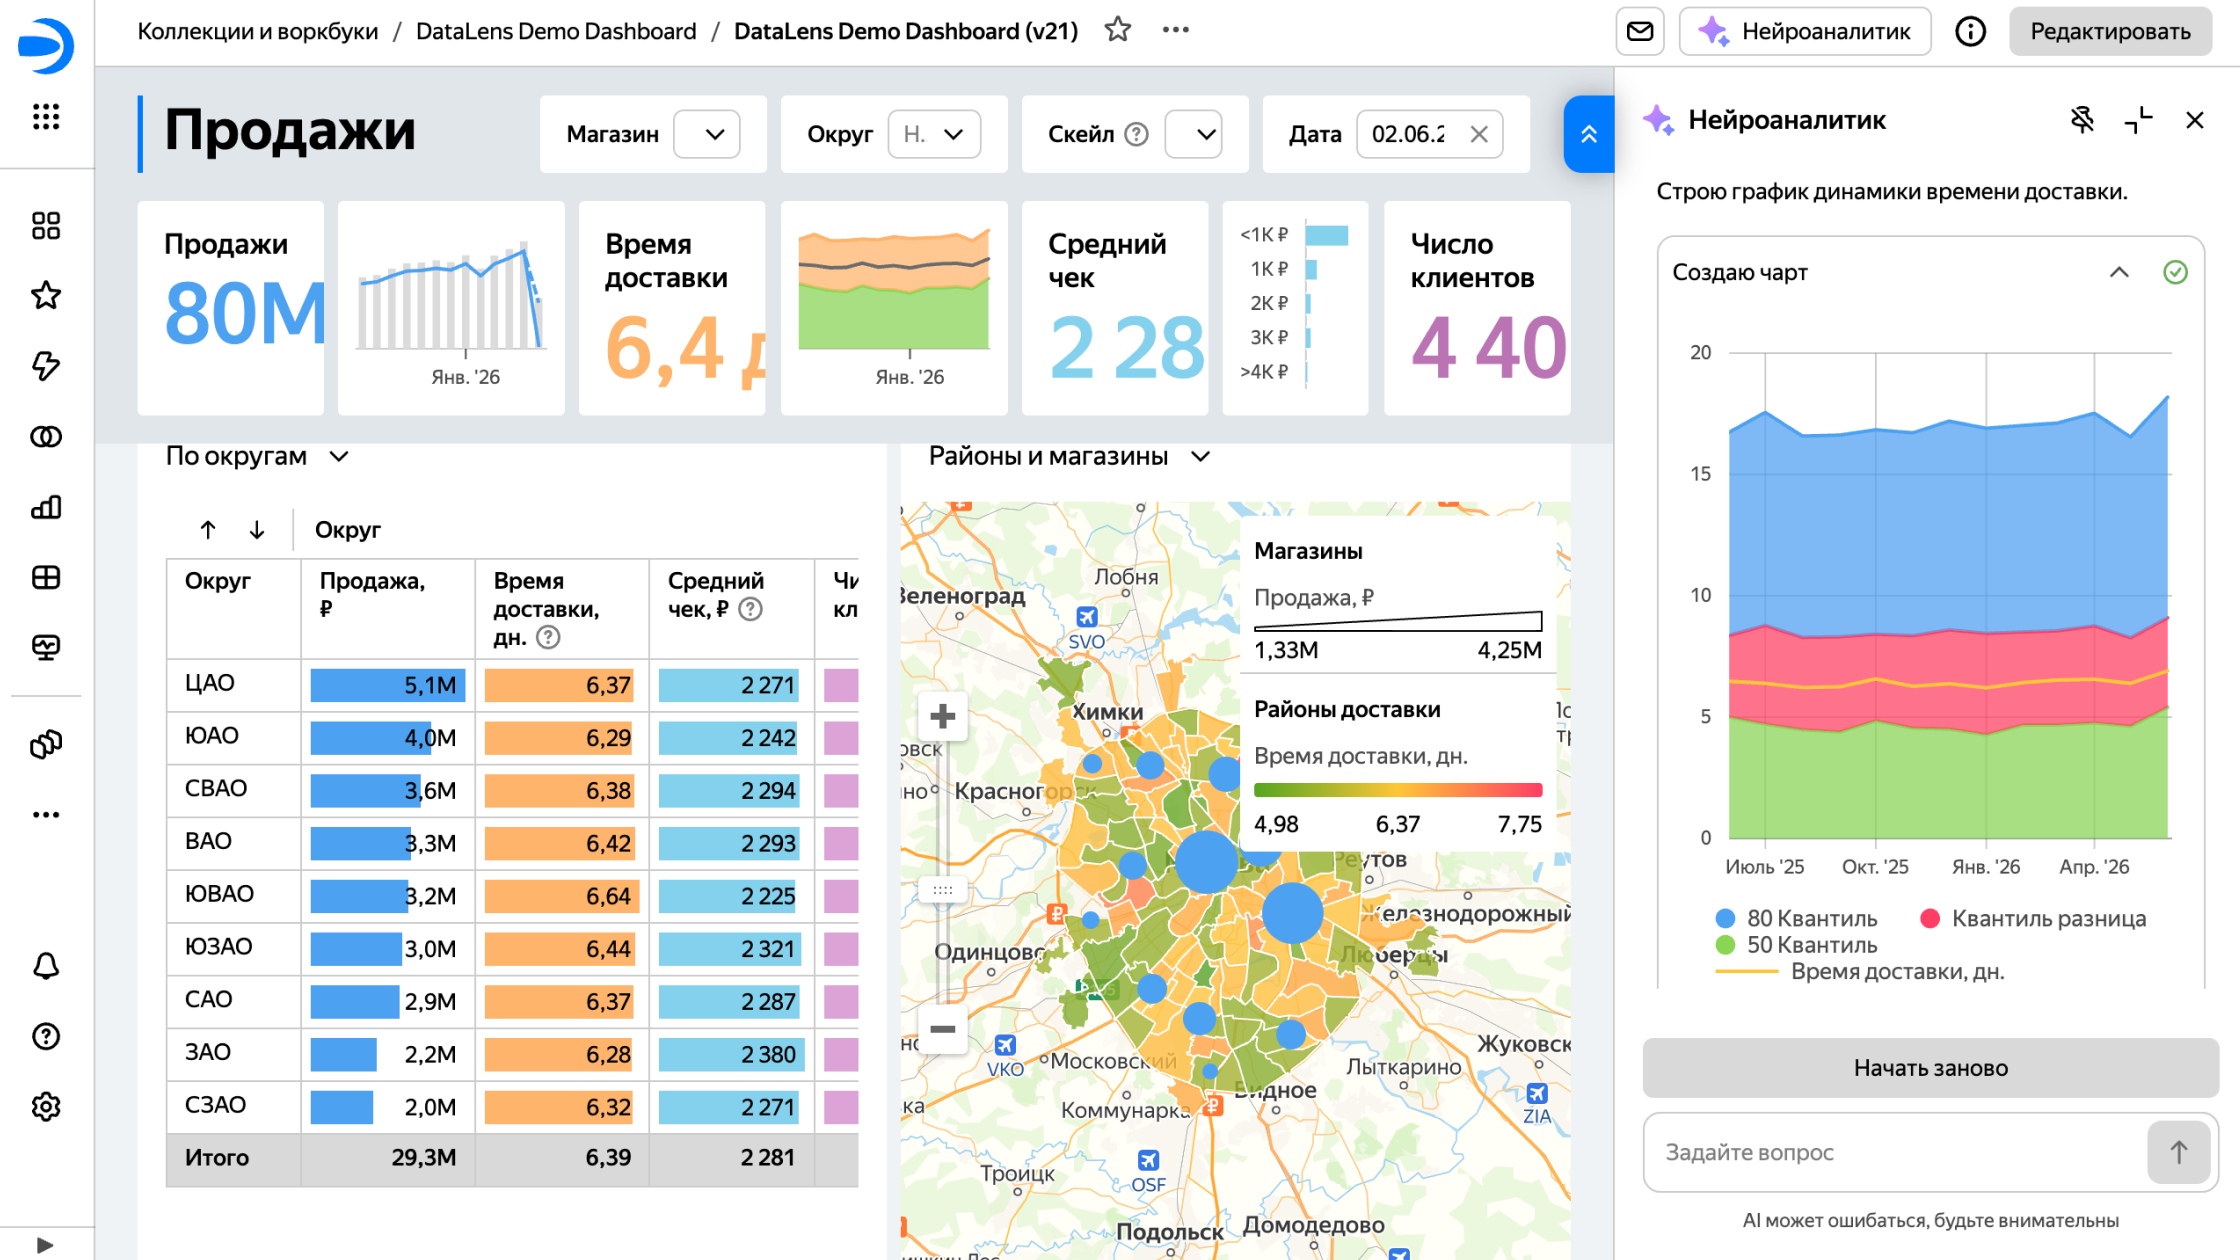Image resolution: width=2240 pixels, height=1260 pixels.
Task: Open settings gear in sidebar
Action: [46, 1107]
